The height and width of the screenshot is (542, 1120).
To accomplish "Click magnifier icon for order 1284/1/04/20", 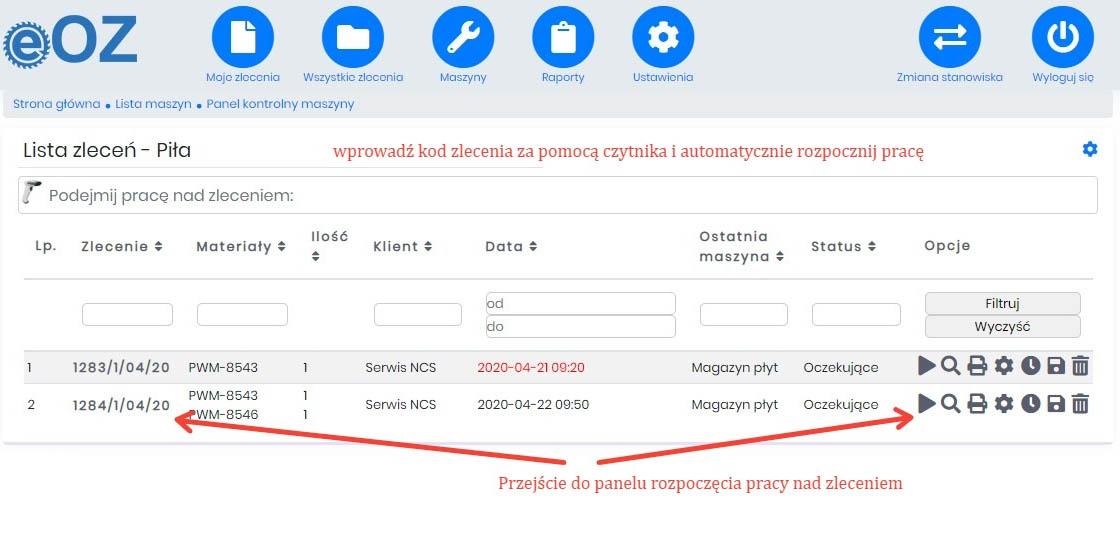I will [x=951, y=404].
